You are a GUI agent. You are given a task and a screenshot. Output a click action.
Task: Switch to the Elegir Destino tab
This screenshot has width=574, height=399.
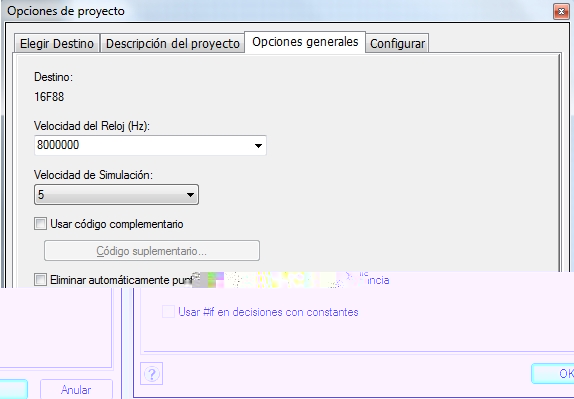(x=57, y=44)
